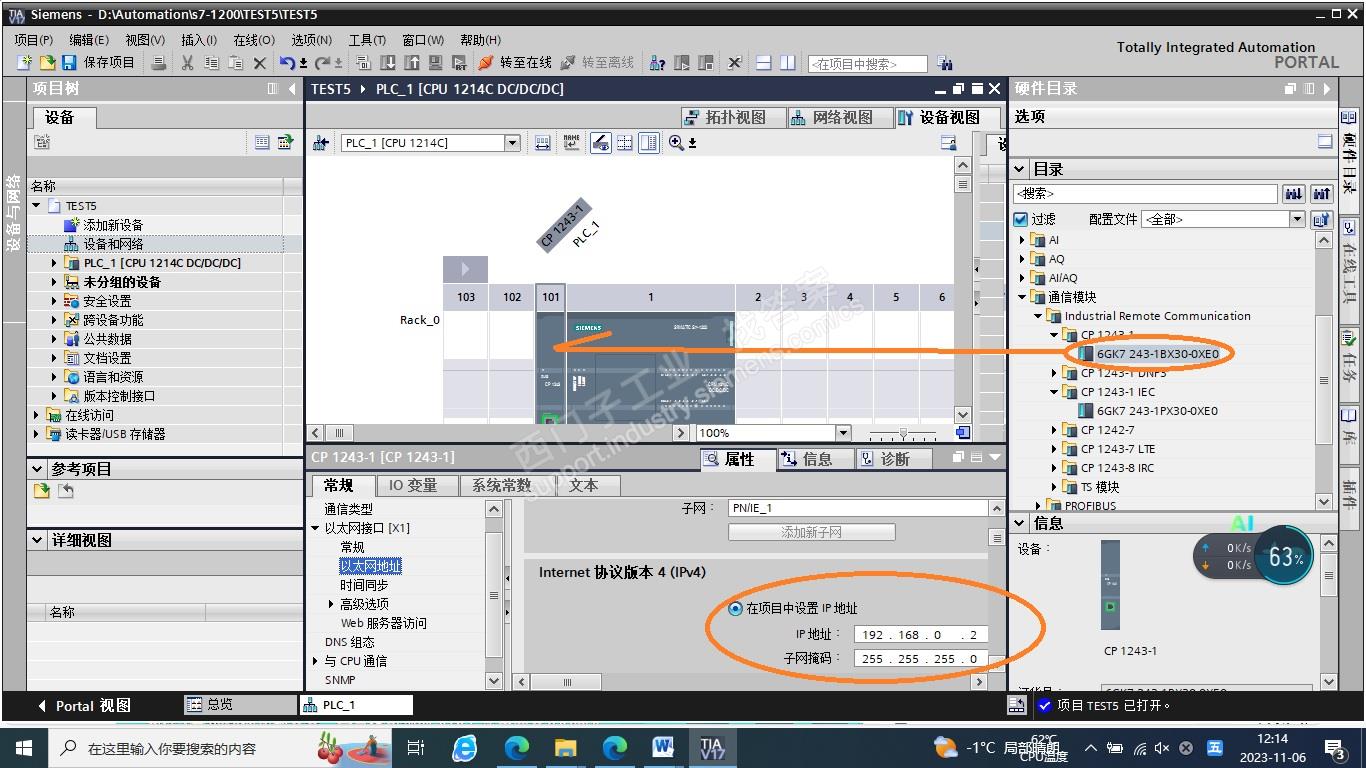This screenshot has height=768, width=1366.
Task: Open the zoom 100% dropdown
Action: pos(843,433)
